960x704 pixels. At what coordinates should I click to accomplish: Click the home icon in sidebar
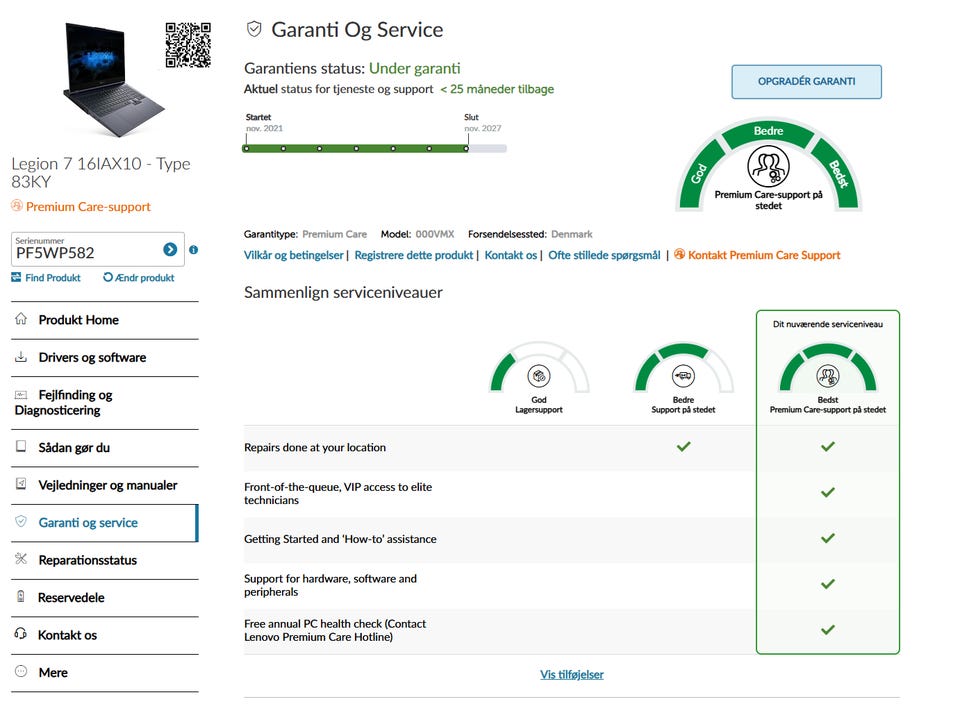point(21,318)
